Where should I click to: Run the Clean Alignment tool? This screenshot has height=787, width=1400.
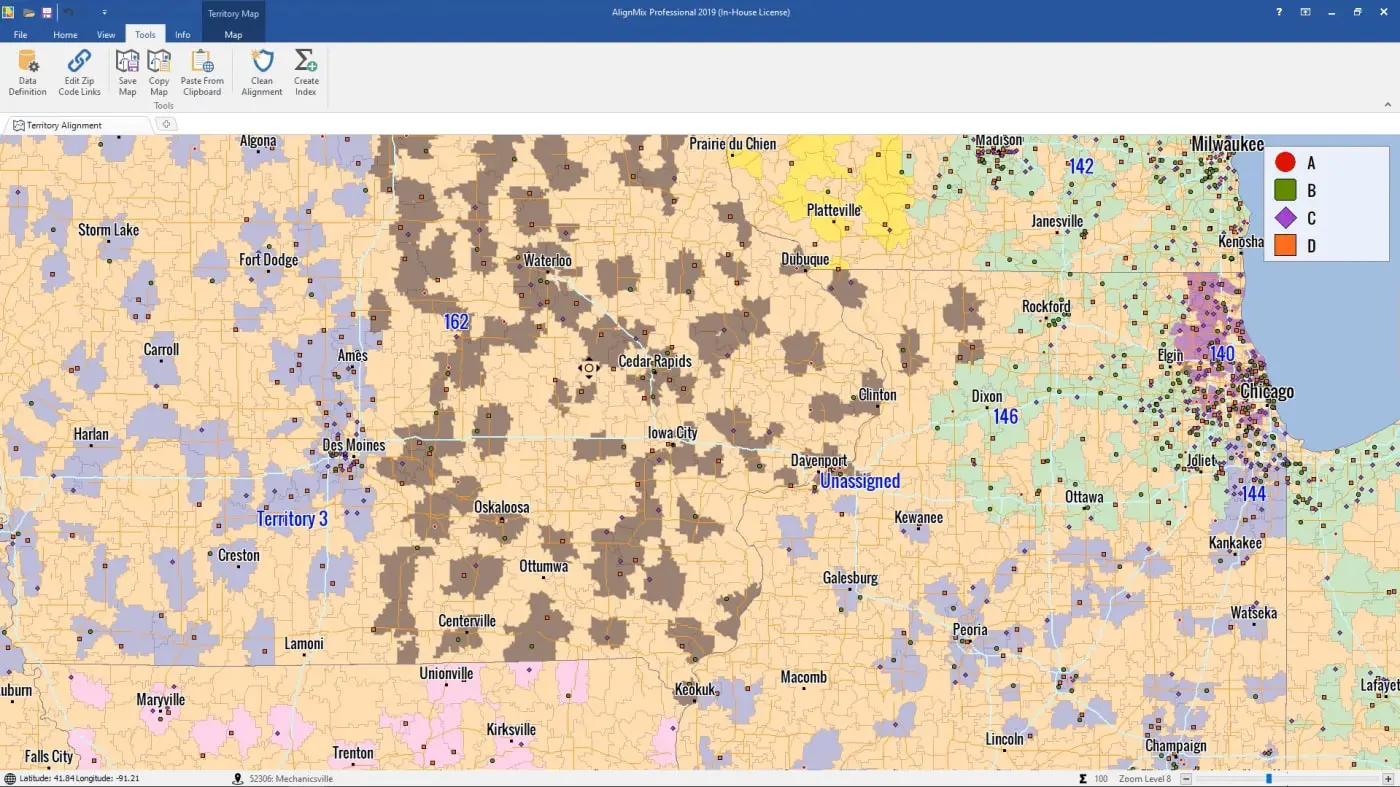262,73
